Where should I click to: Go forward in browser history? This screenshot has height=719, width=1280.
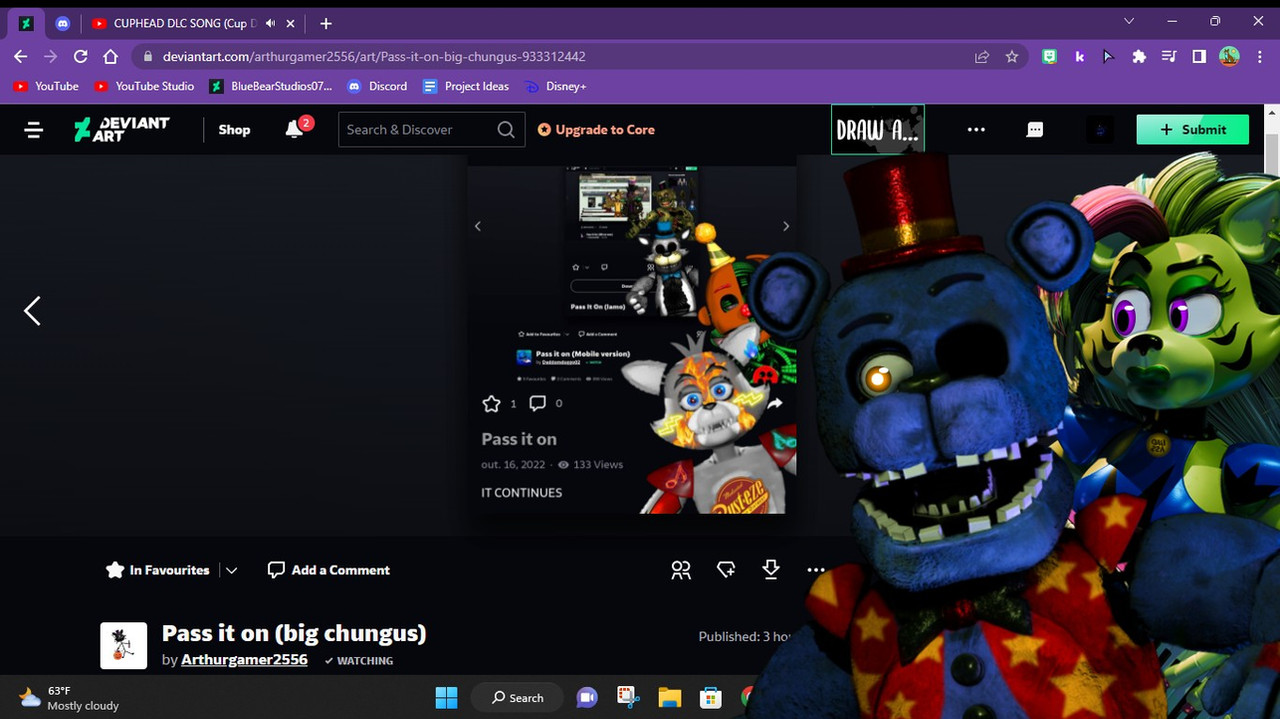[x=51, y=57]
